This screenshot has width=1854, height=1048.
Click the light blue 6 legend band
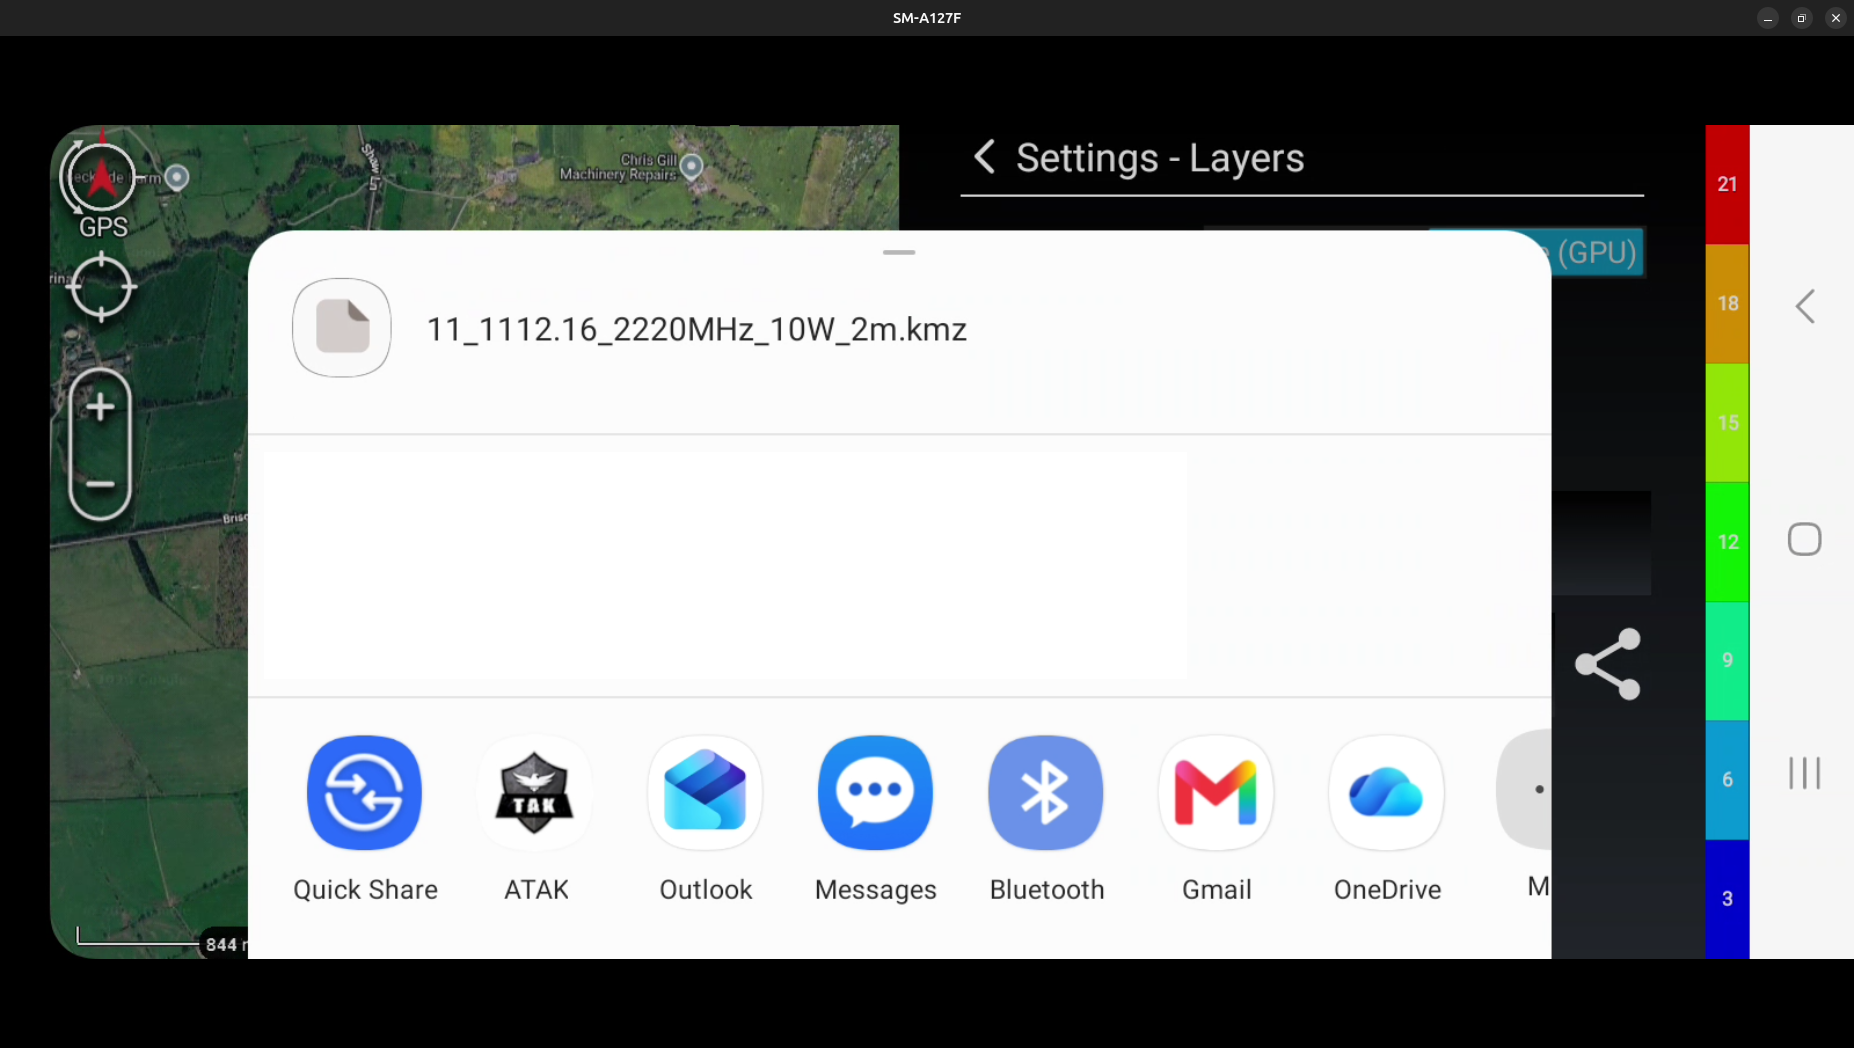tap(1727, 779)
